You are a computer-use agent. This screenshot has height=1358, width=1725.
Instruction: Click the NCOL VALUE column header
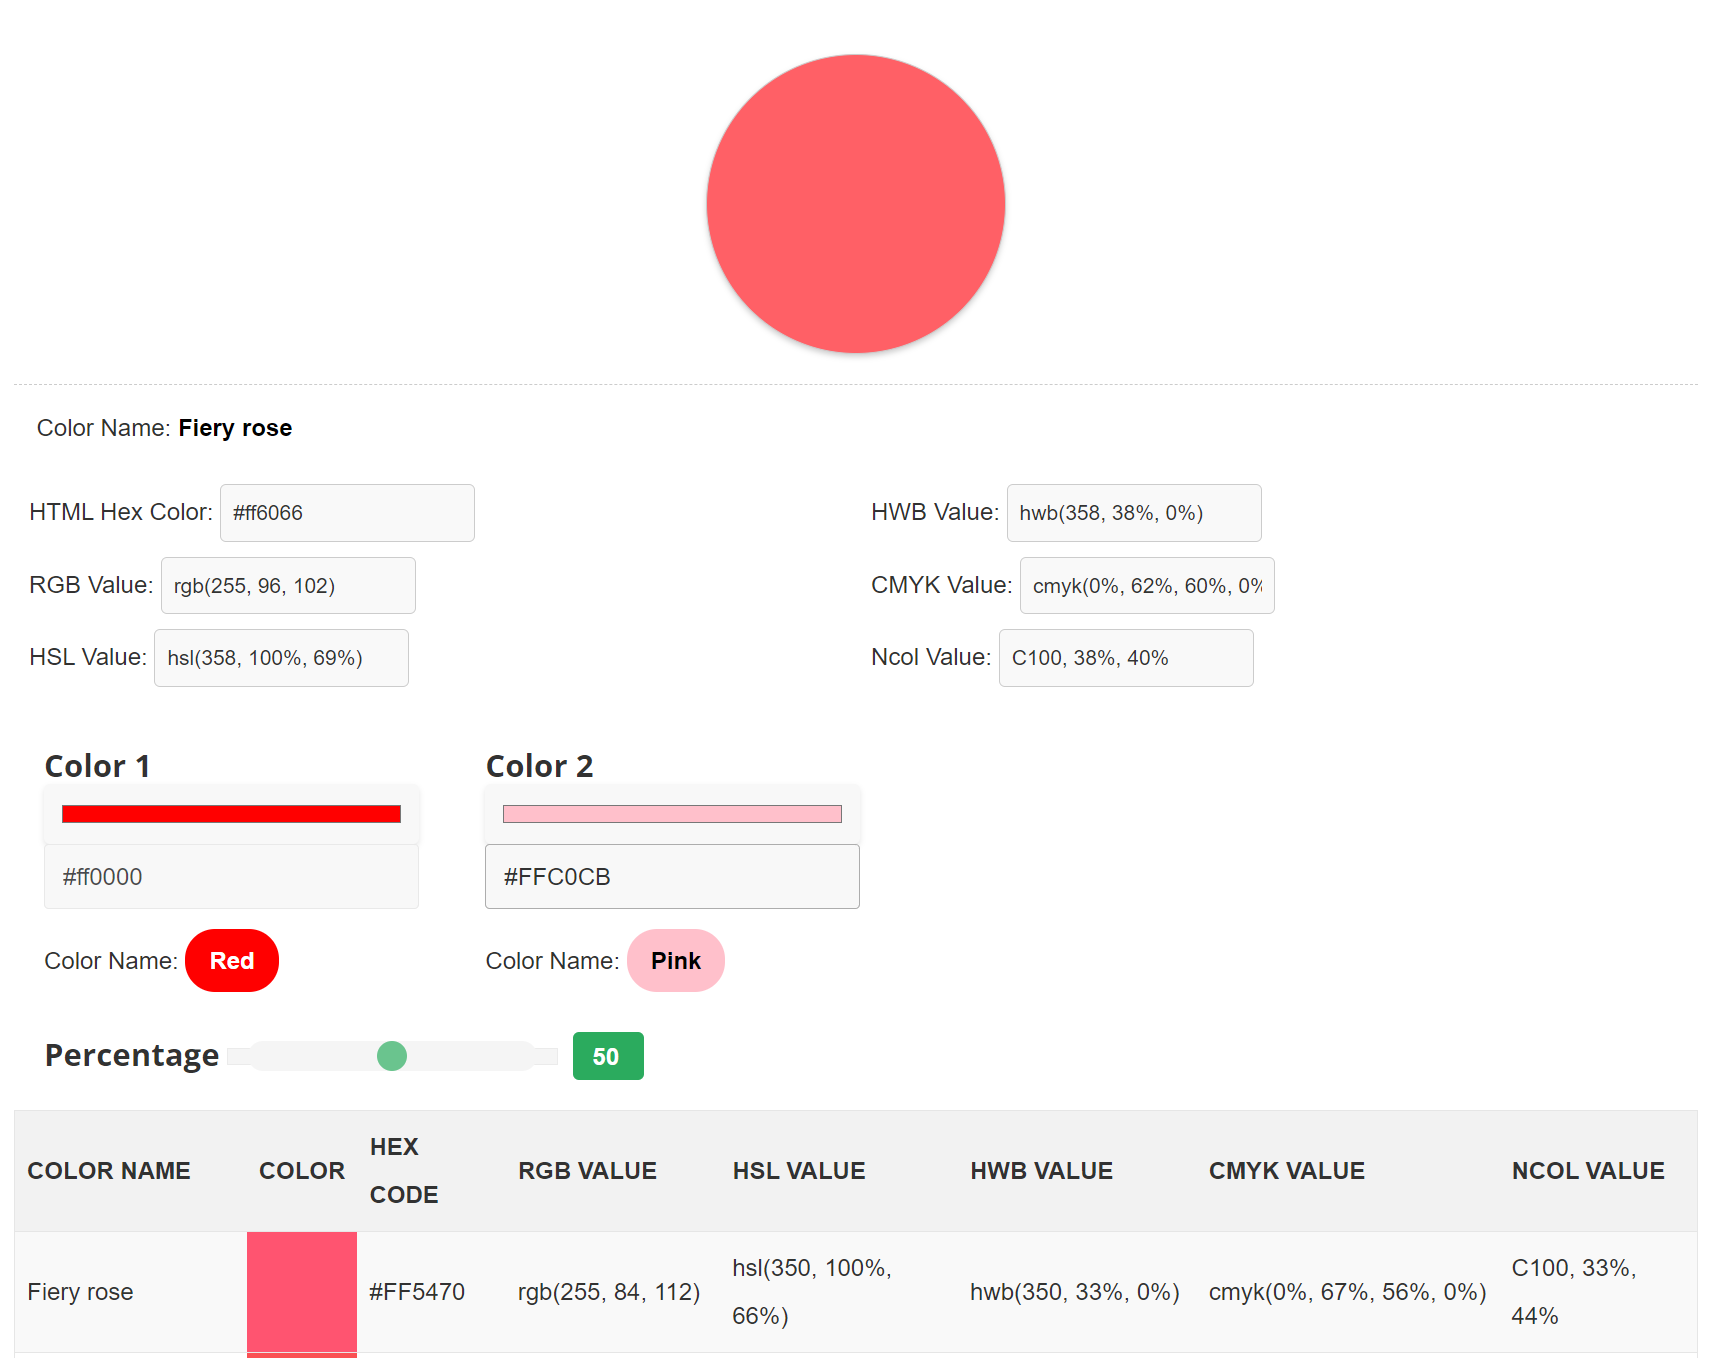(1588, 1171)
